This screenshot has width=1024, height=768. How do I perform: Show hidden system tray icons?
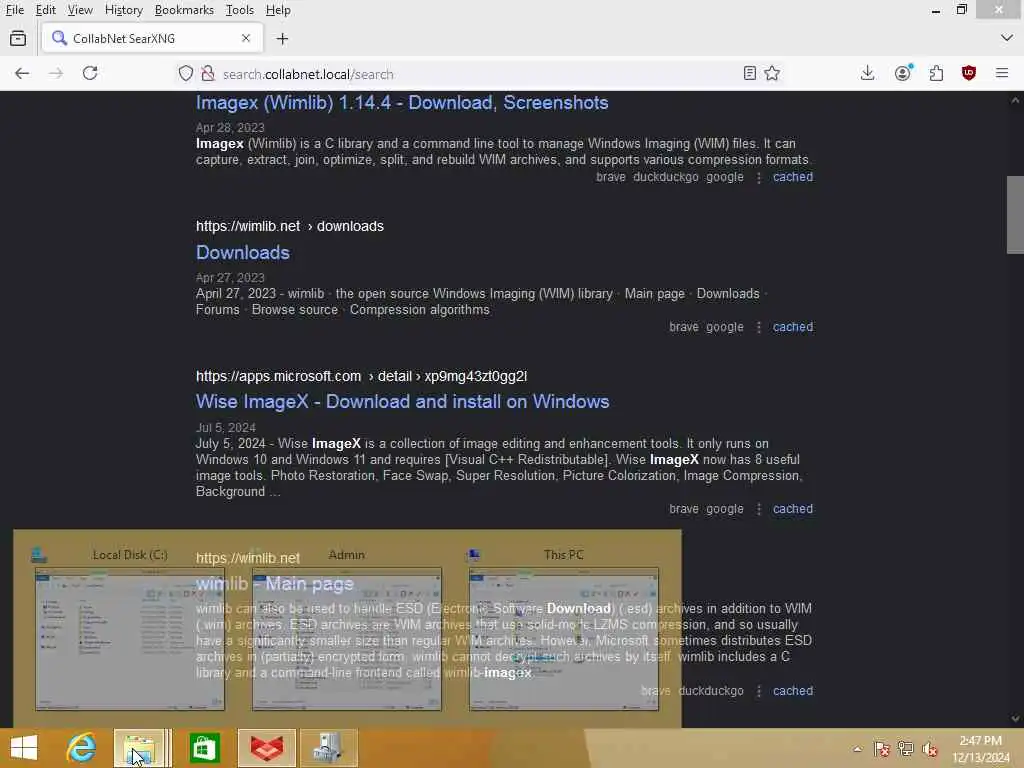[x=857, y=748]
